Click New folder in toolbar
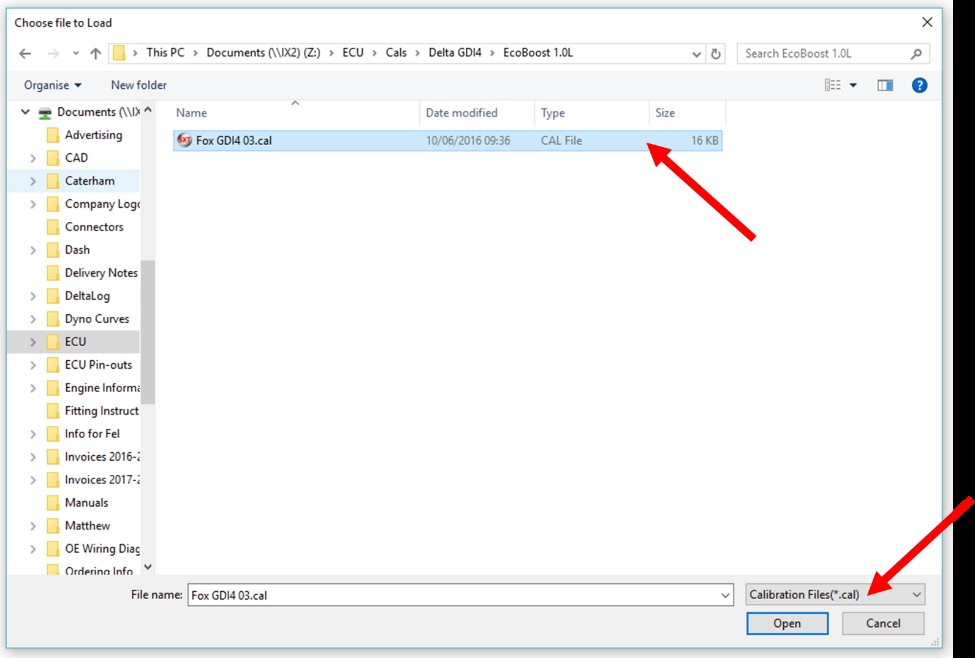The image size is (975, 658). (139, 86)
